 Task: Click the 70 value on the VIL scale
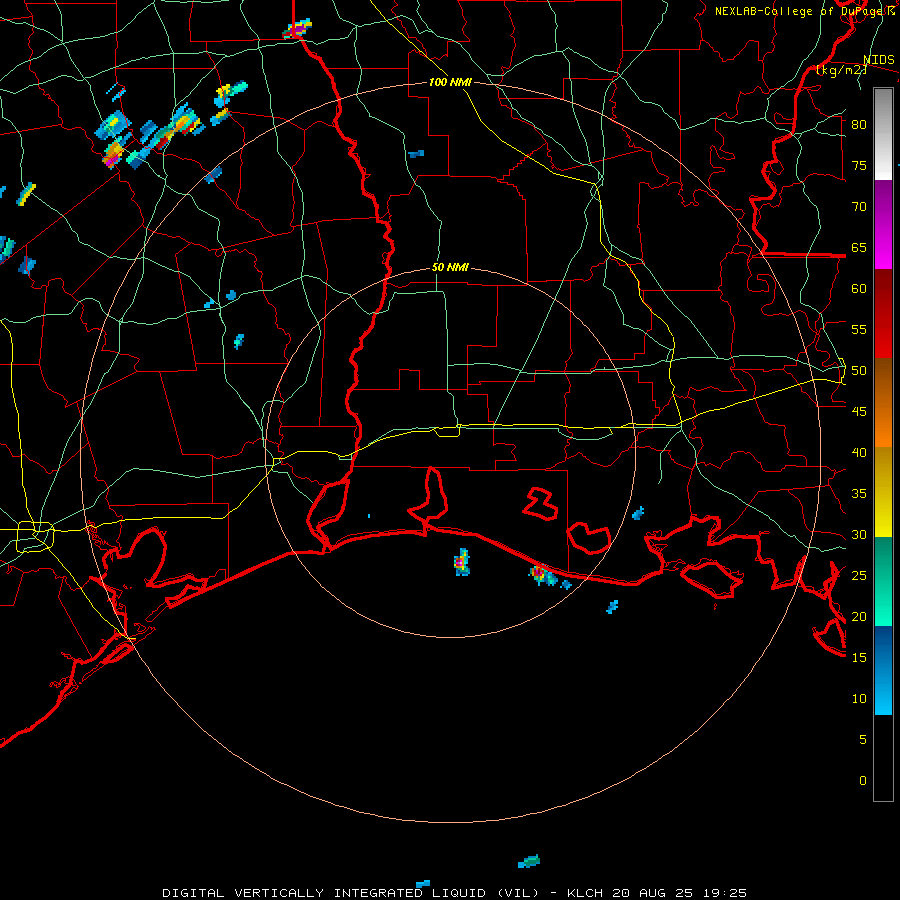point(859,207)
